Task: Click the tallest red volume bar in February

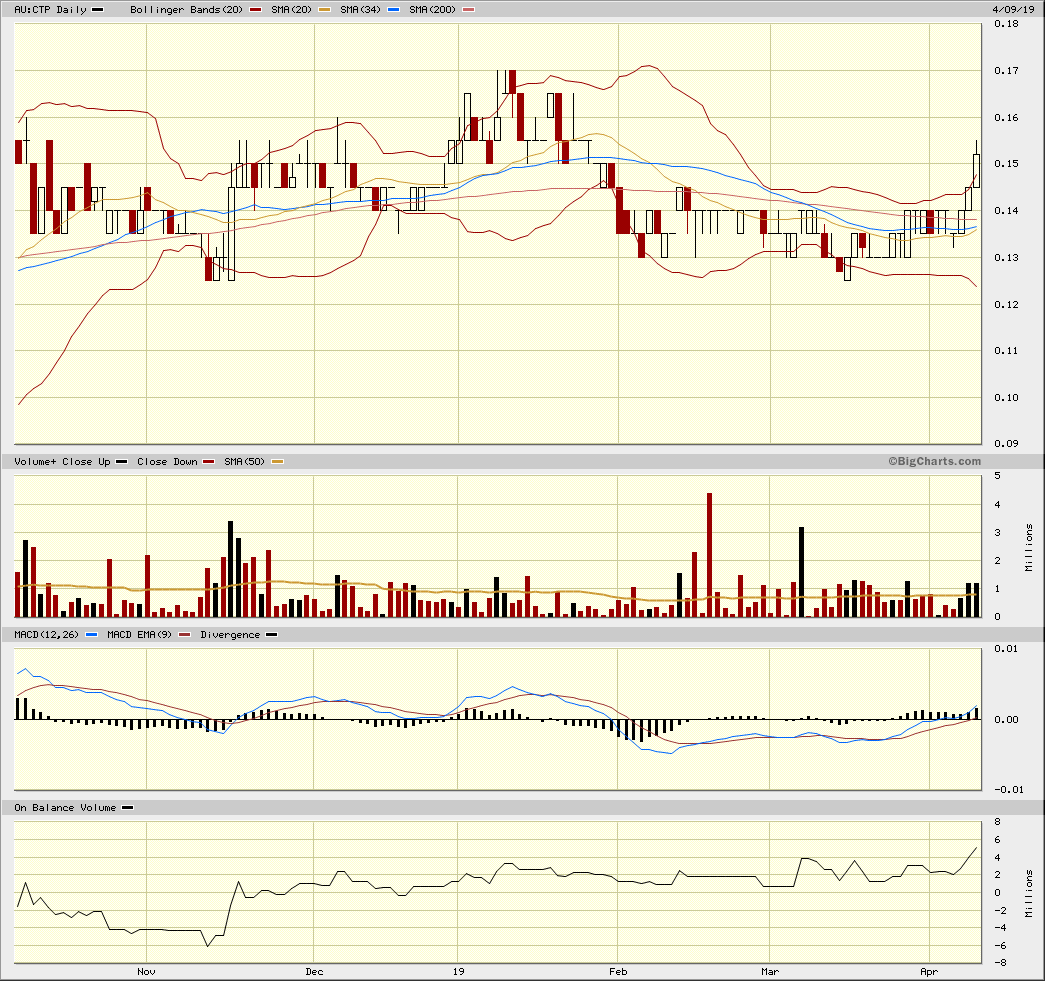Action: click(x=709, y=555)
